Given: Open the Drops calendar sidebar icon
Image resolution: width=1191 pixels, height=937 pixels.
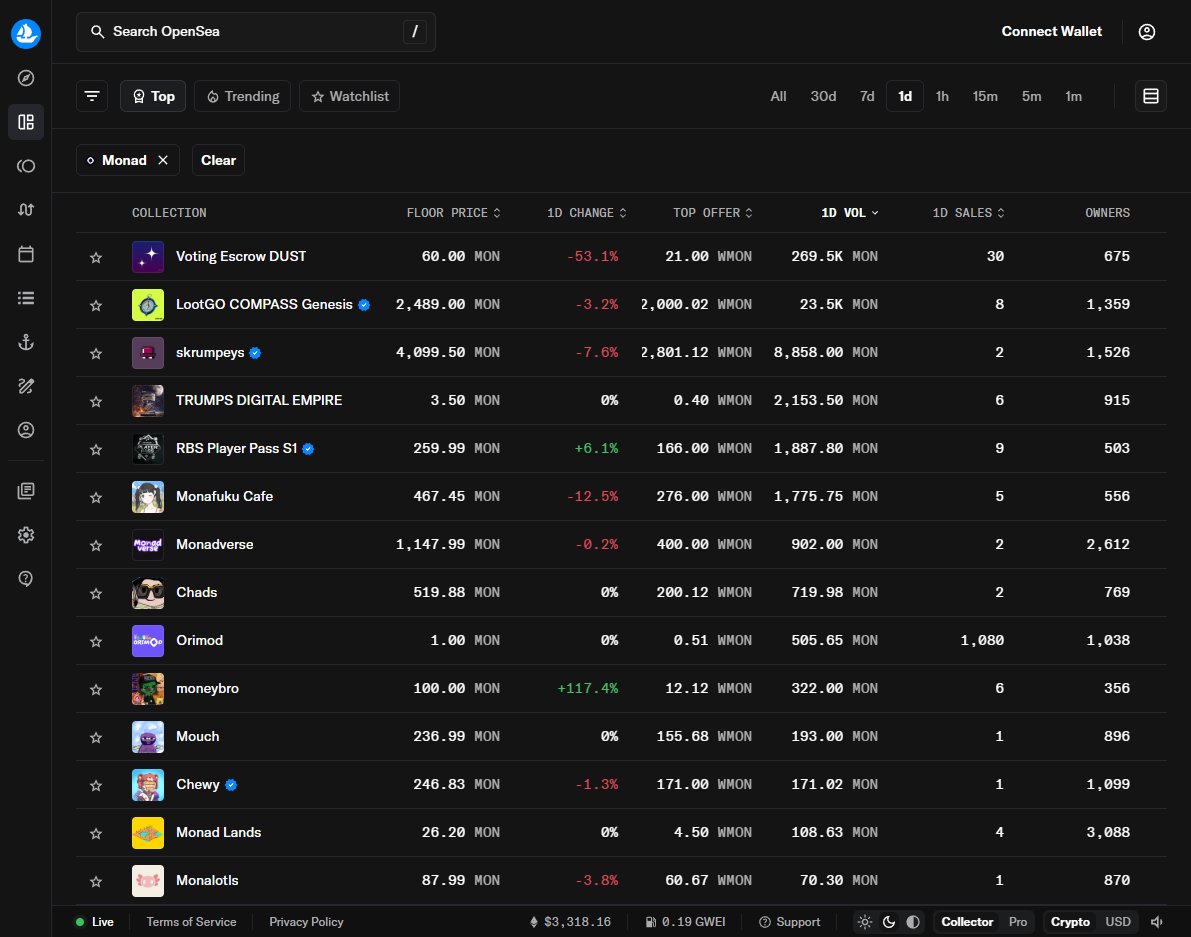Looking at the screenshot, I should click(26, 254).
